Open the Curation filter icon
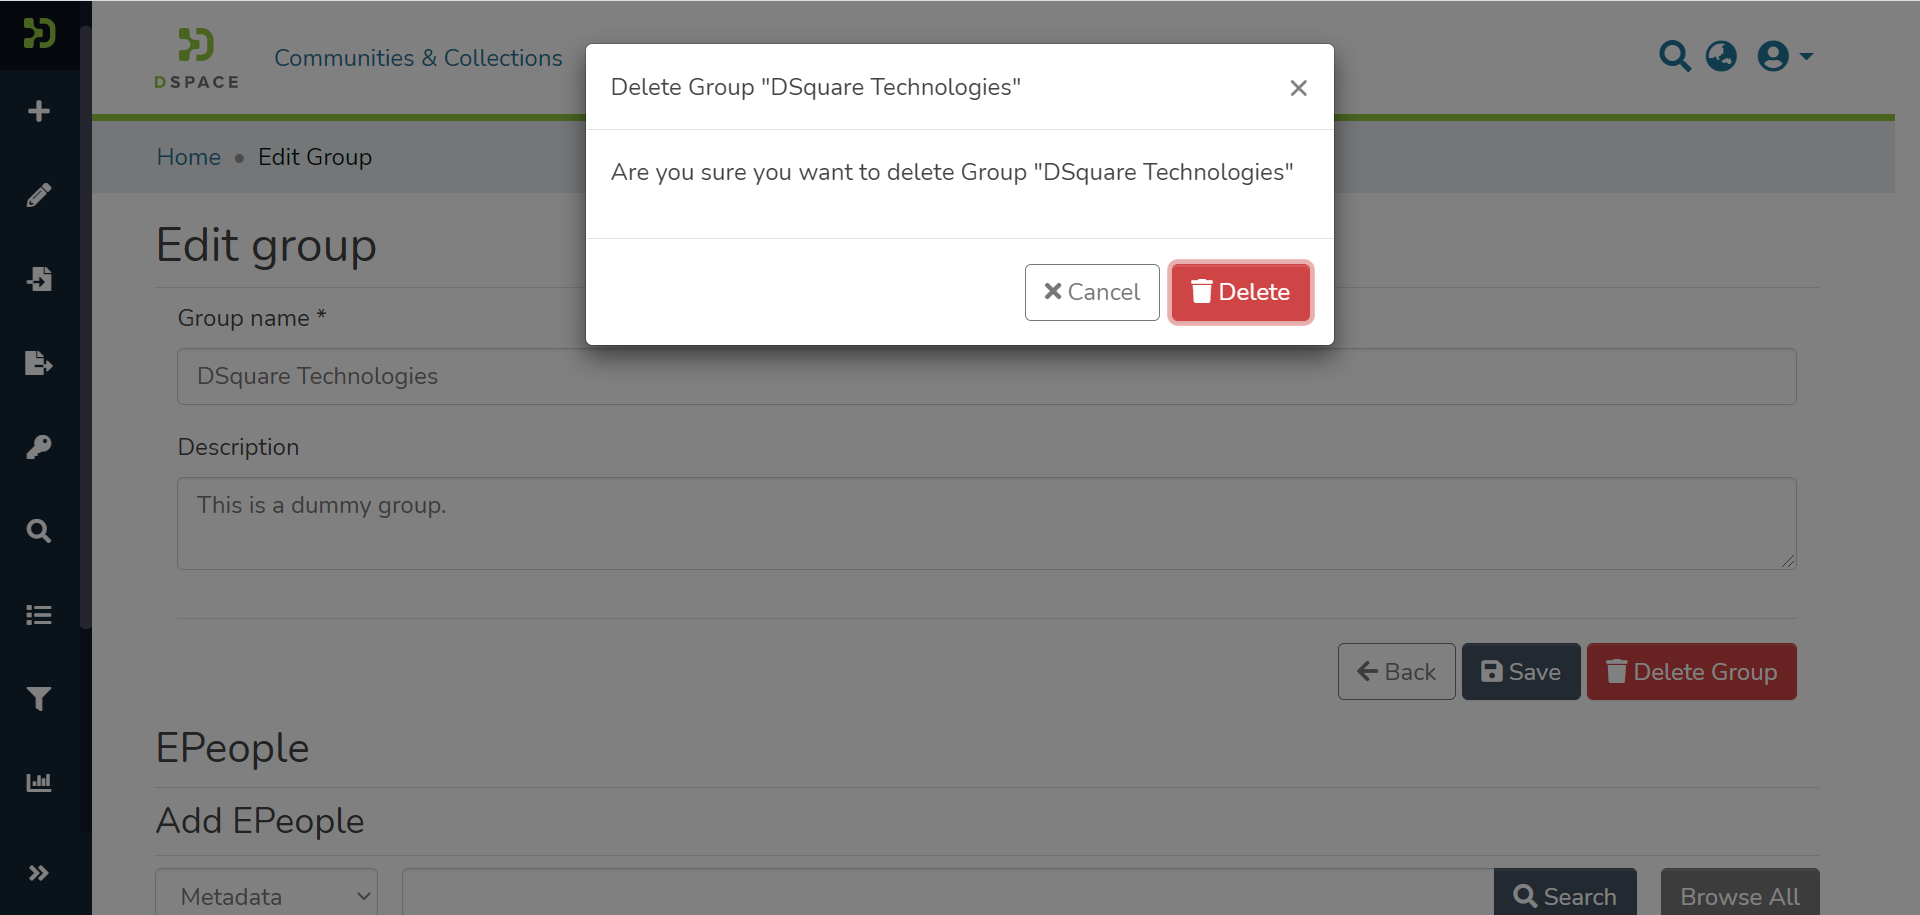This screenshot has width=1920, height=915. pyautogui.click(x=39, y=698)
